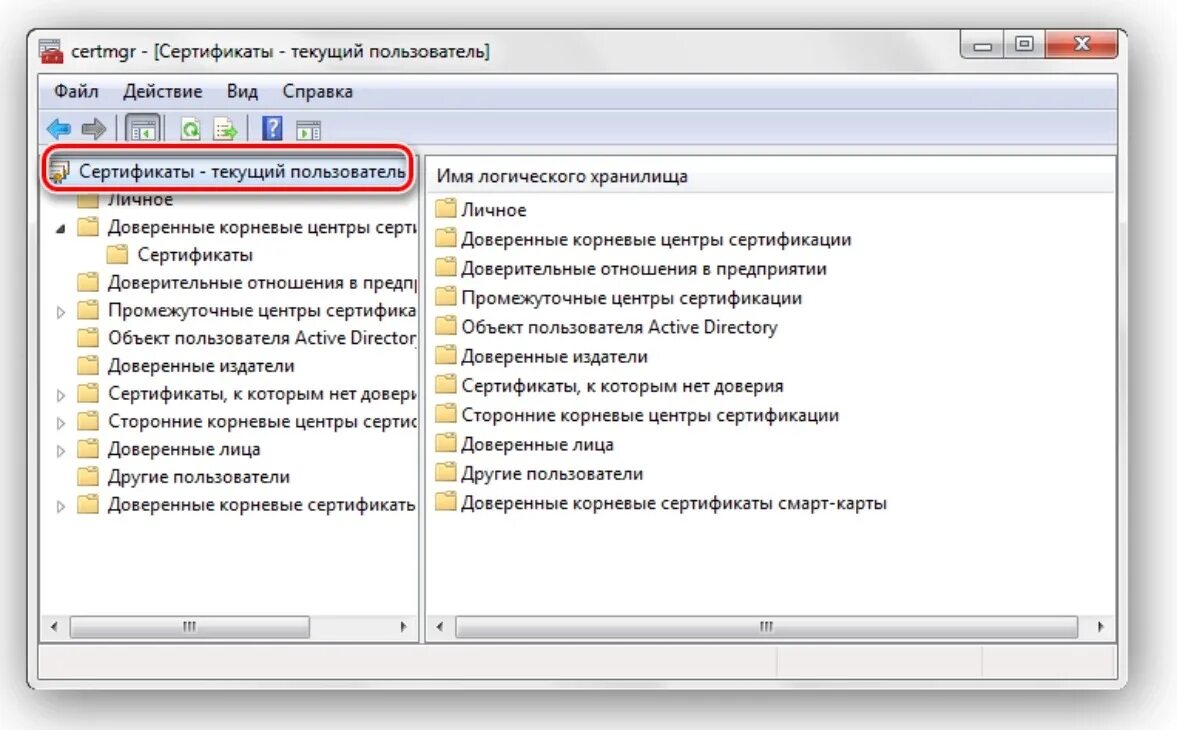Click left arrow of left pane scrollbar

point(53,626)
